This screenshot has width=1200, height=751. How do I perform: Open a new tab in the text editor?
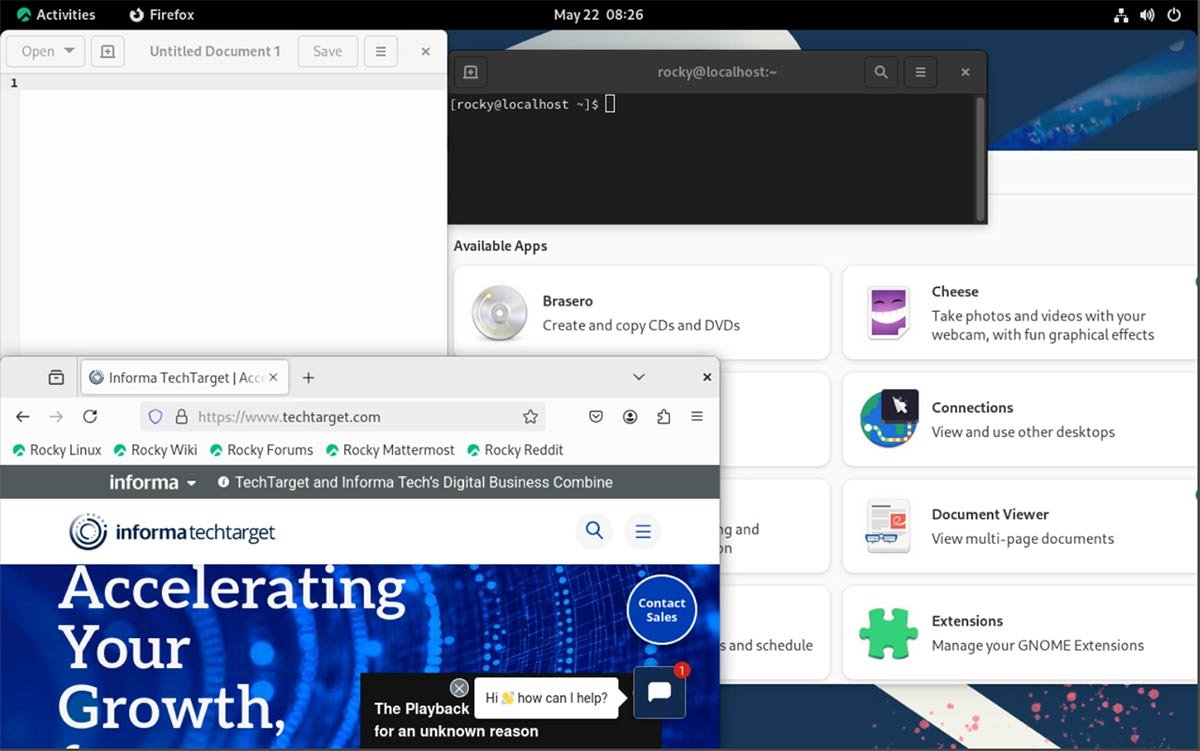107,51
